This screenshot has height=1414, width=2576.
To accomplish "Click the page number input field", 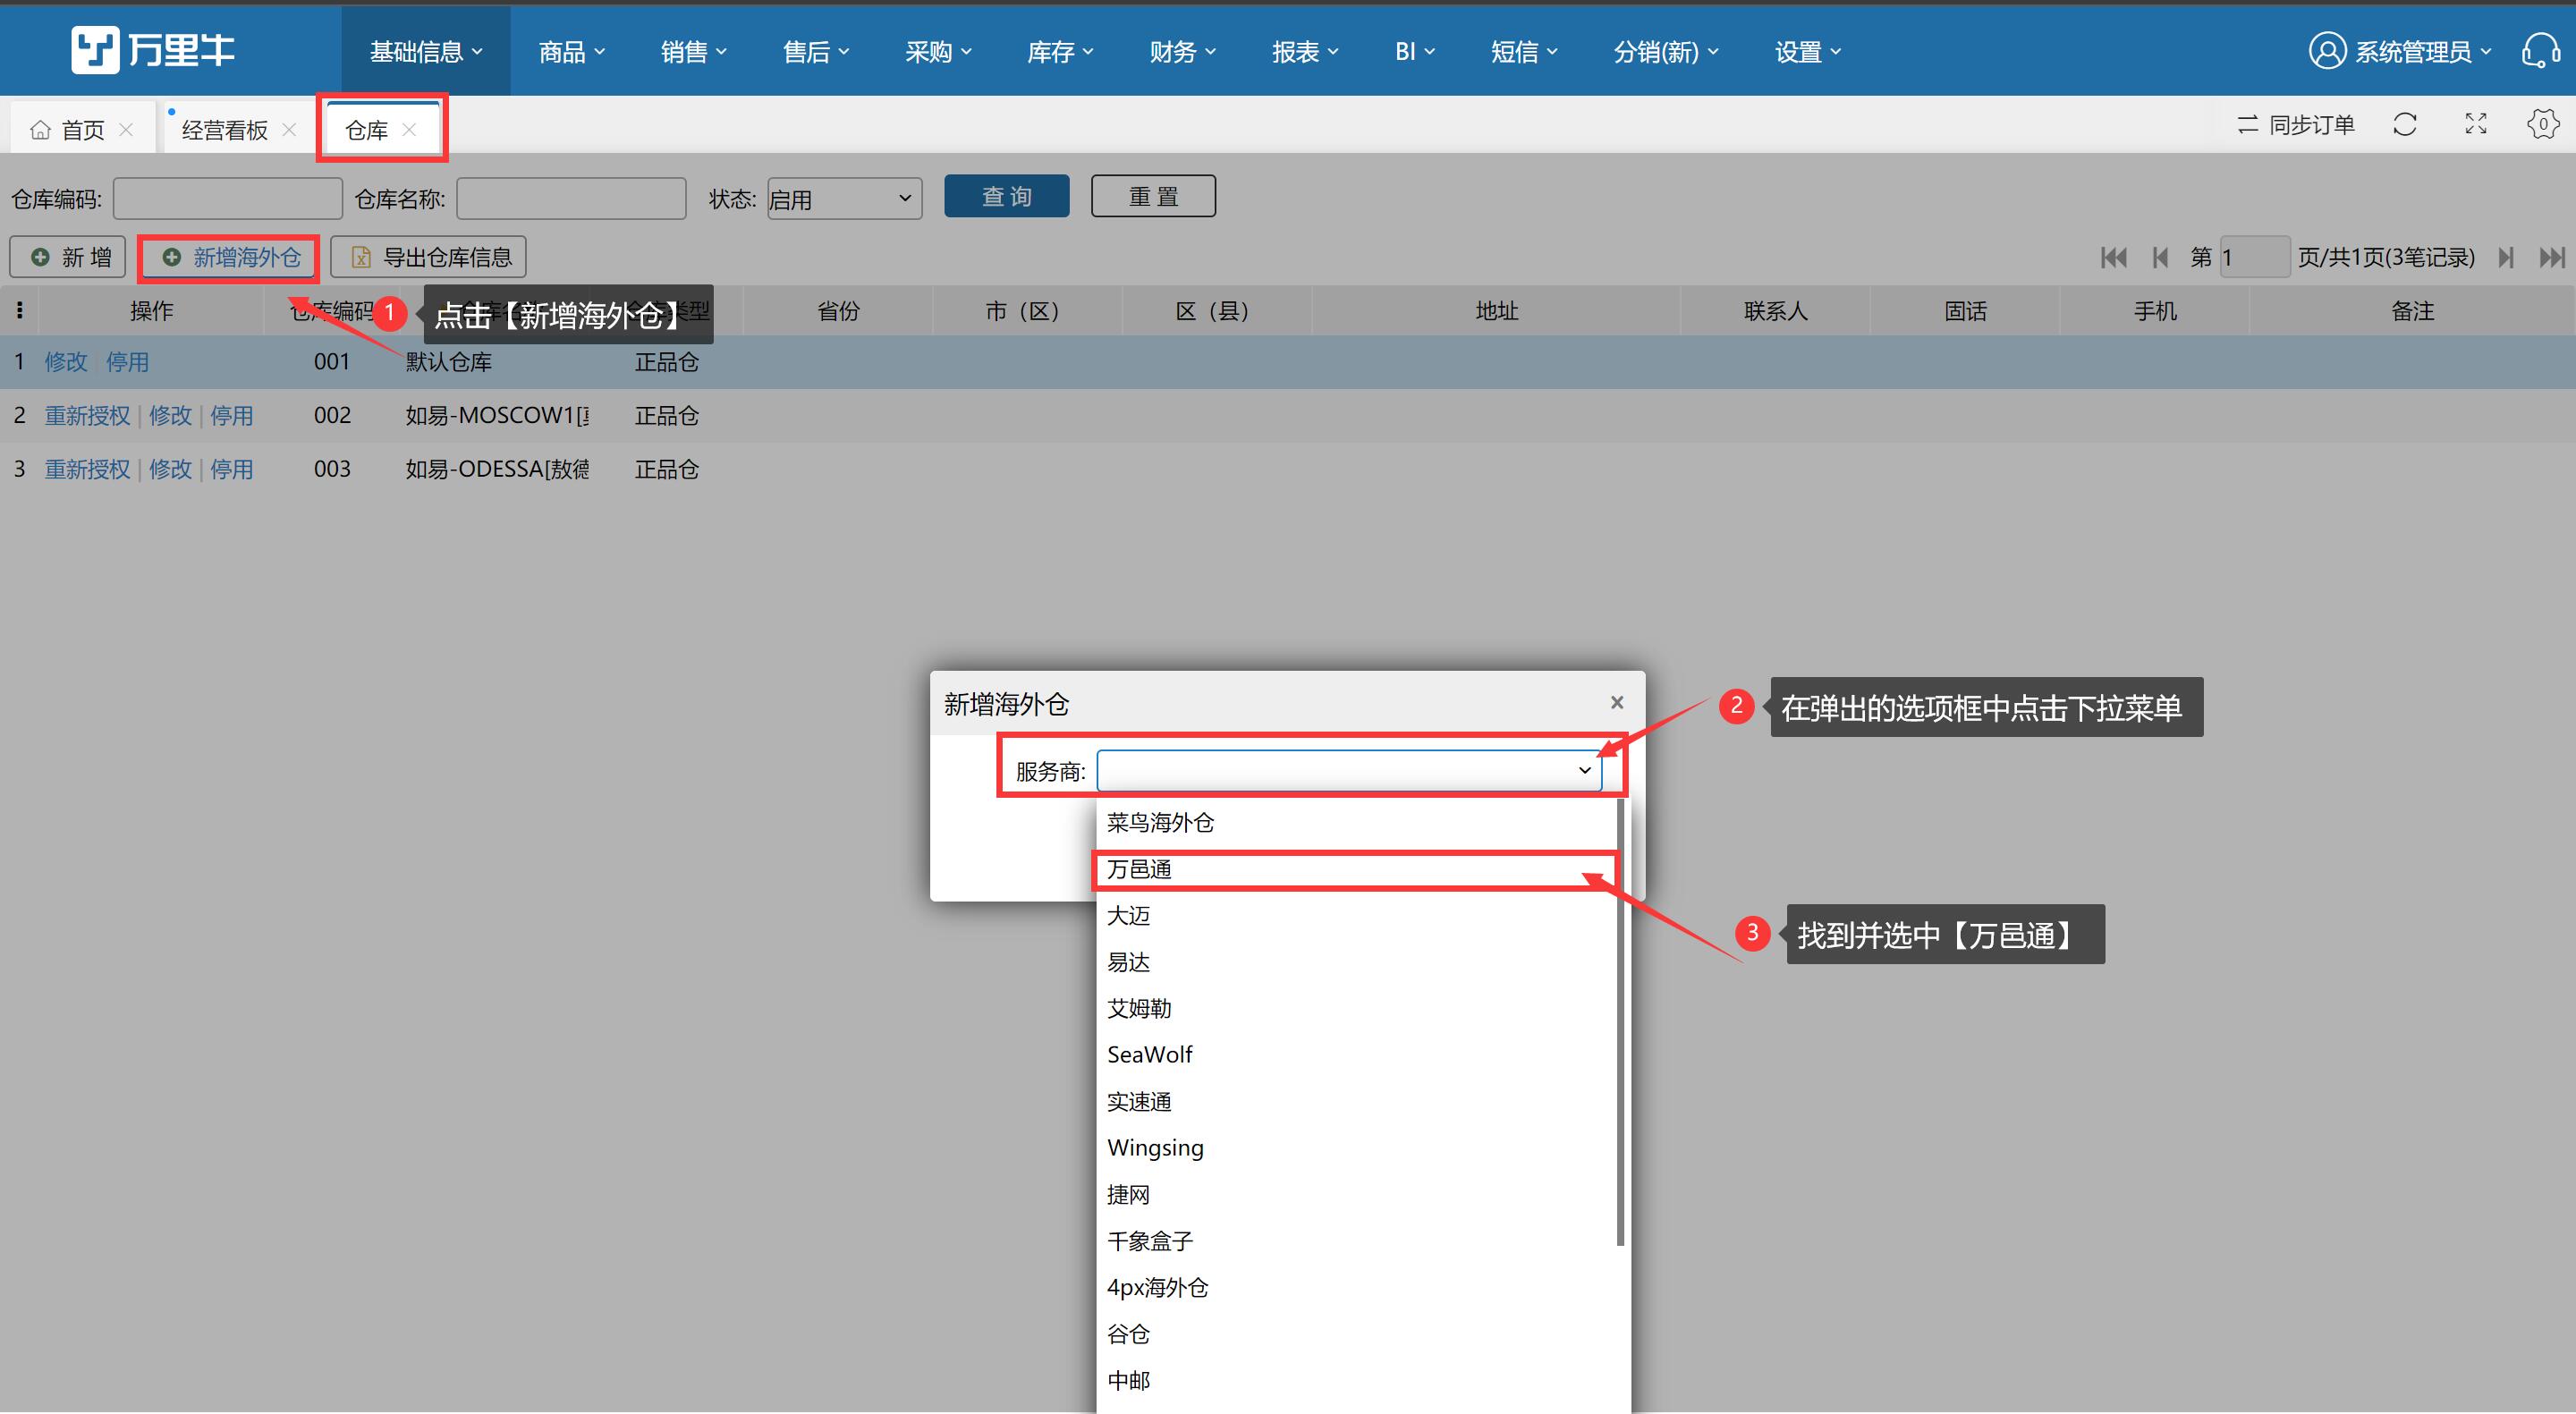I will 2254,257.
